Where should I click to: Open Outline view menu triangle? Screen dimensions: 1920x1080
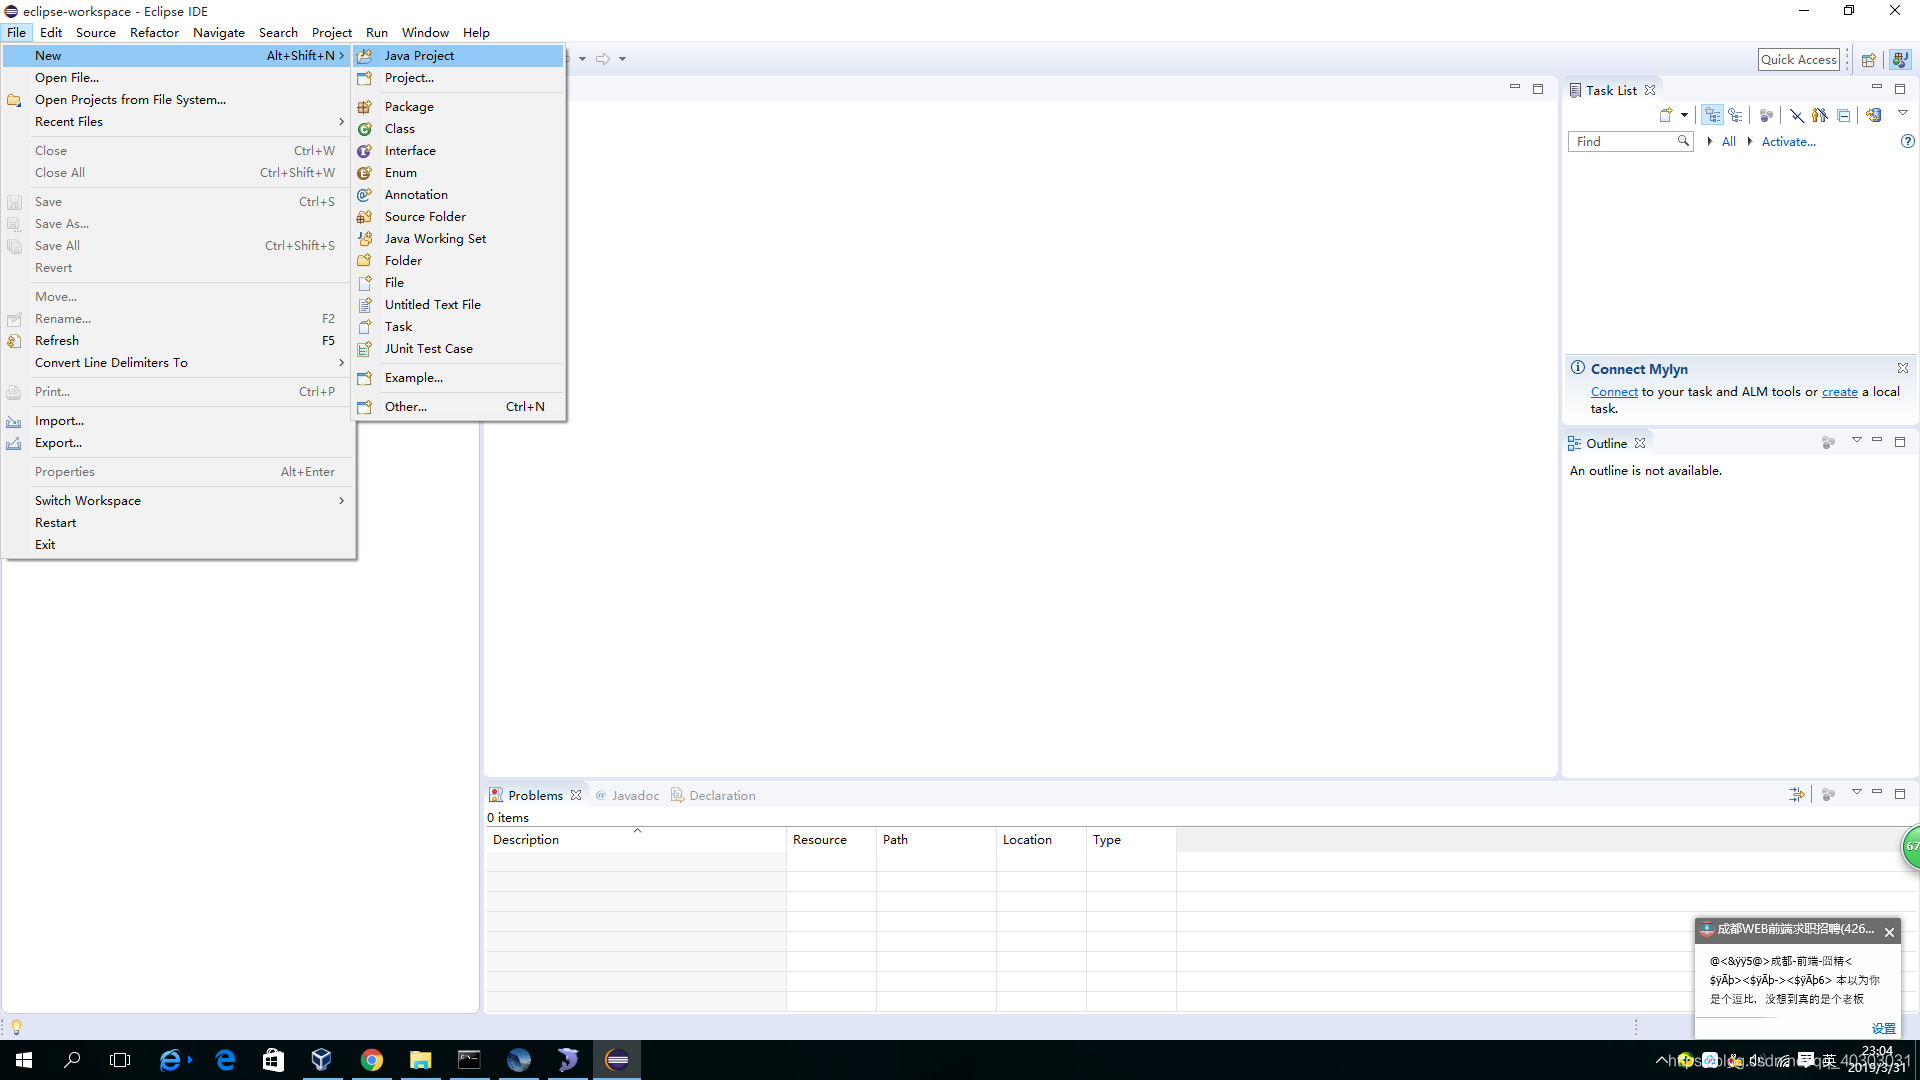coord(1856,441)
